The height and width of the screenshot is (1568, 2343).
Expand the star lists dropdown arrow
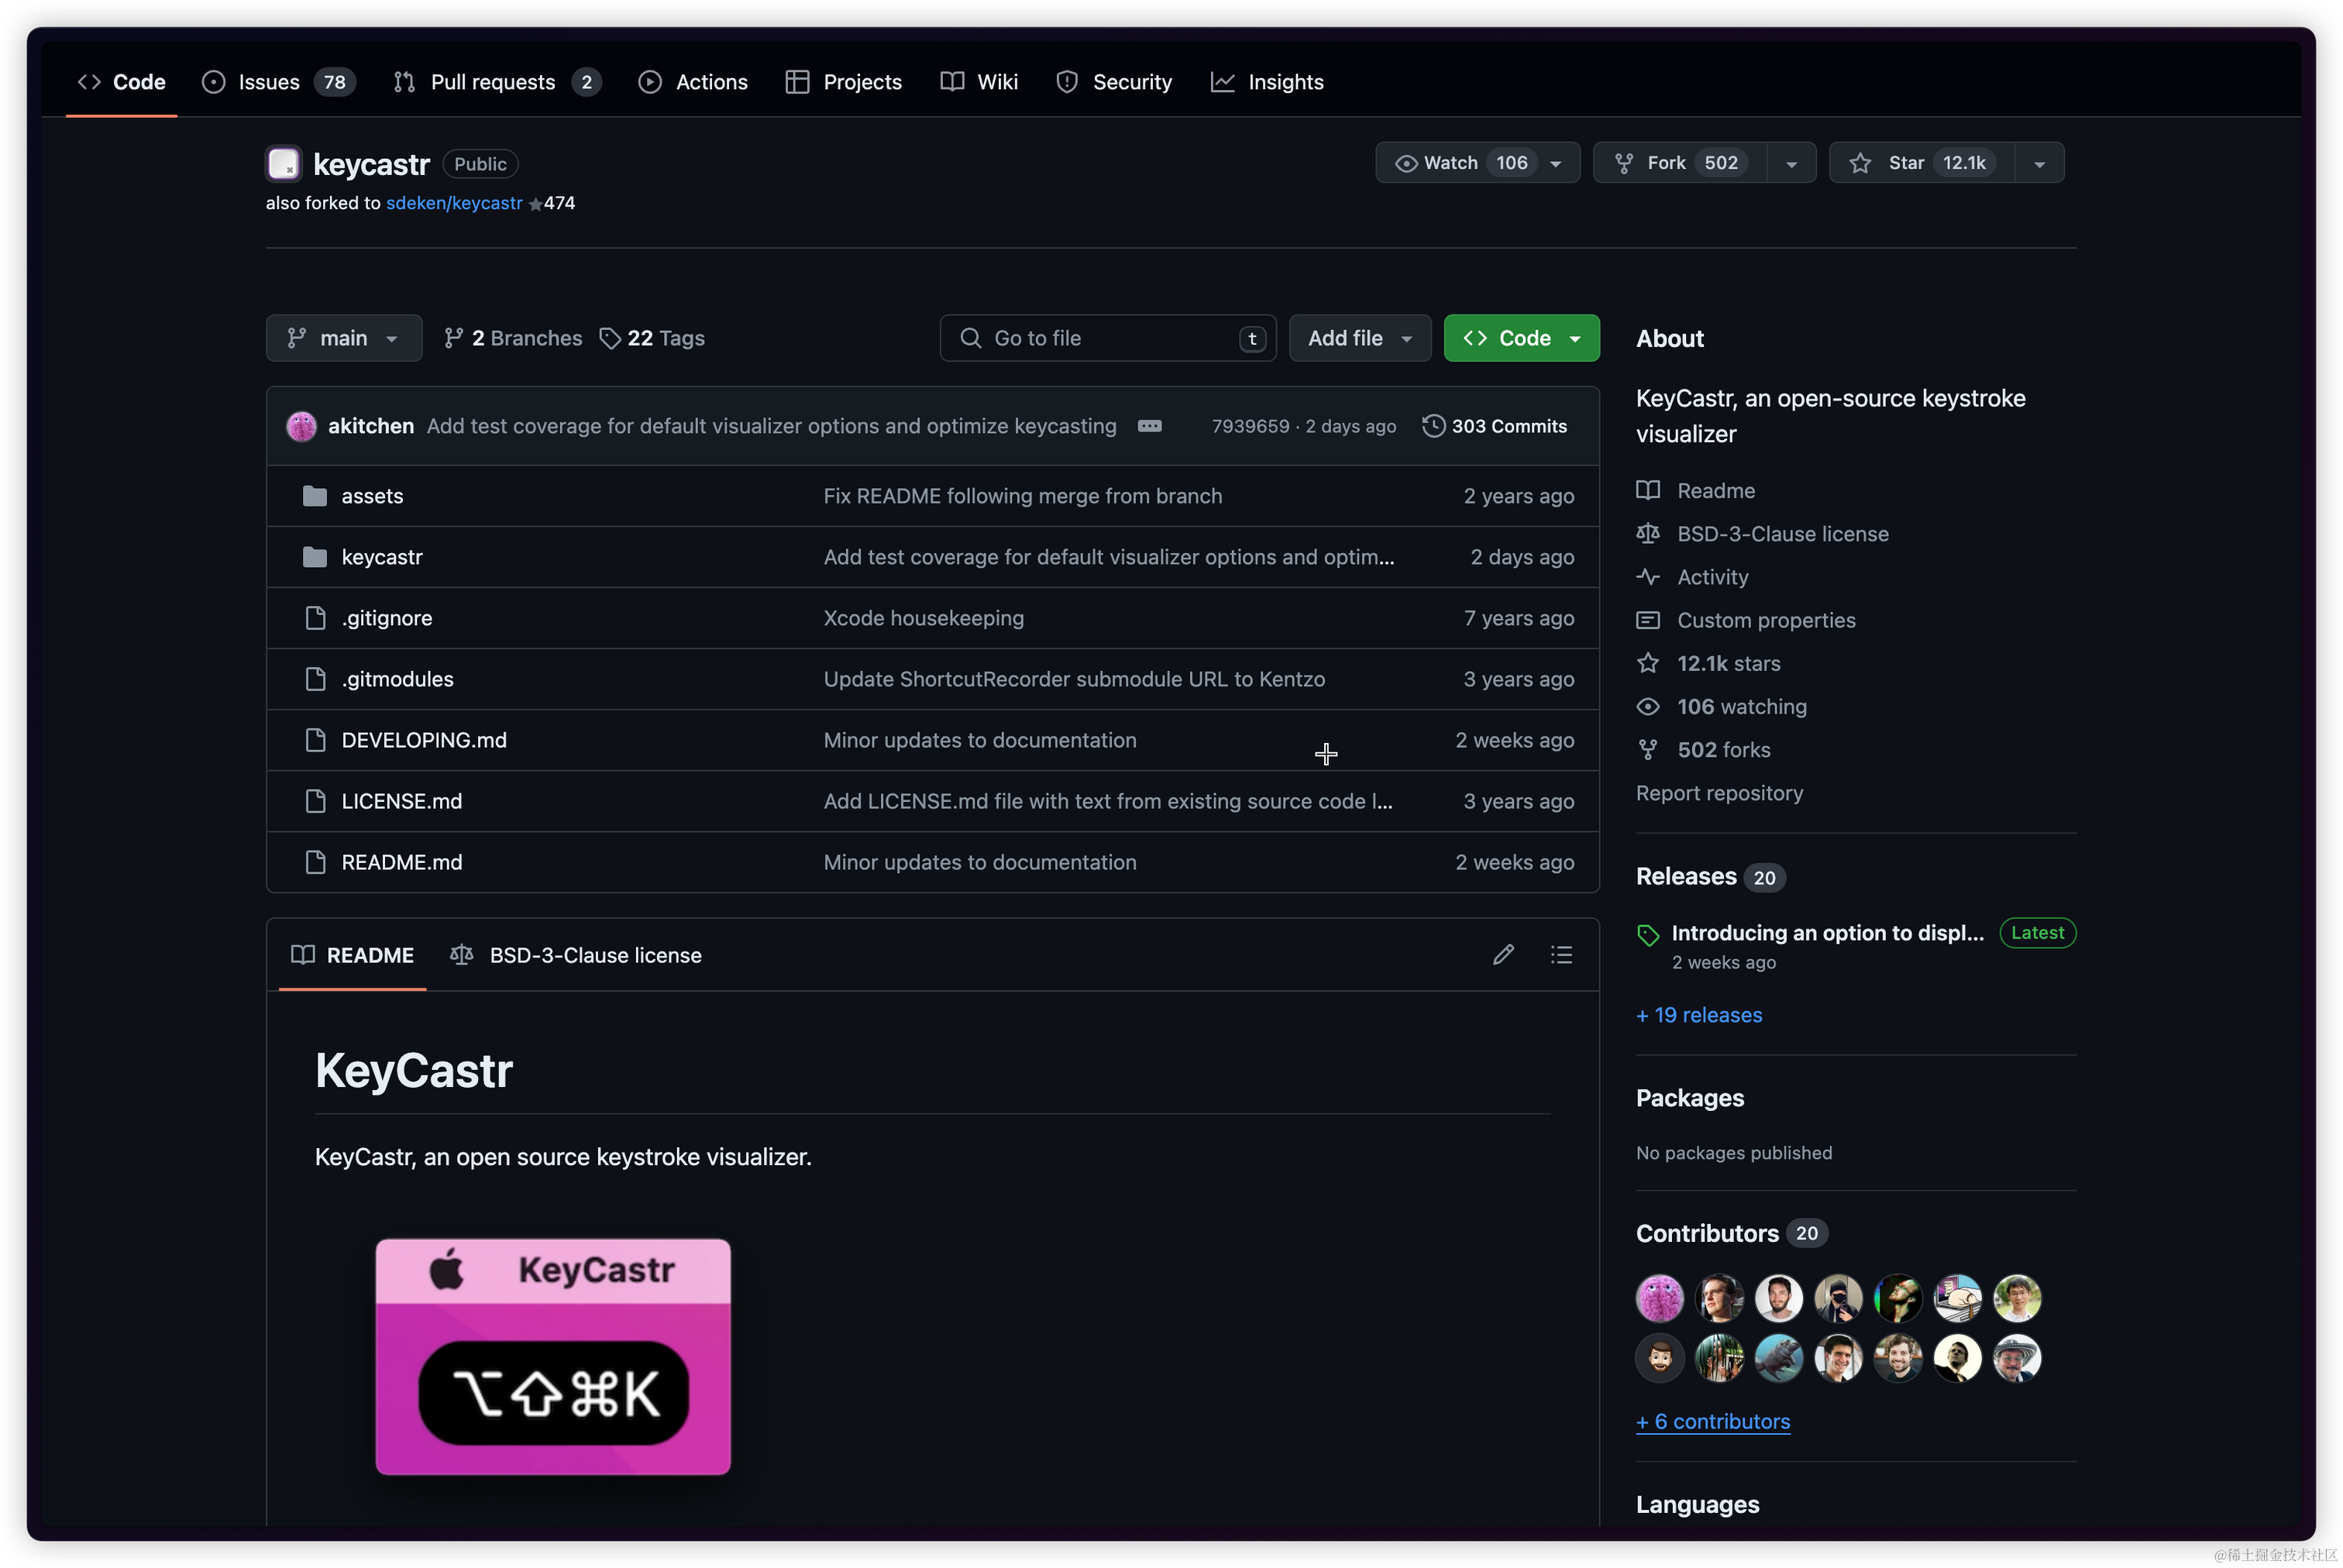click(2039, 163)
